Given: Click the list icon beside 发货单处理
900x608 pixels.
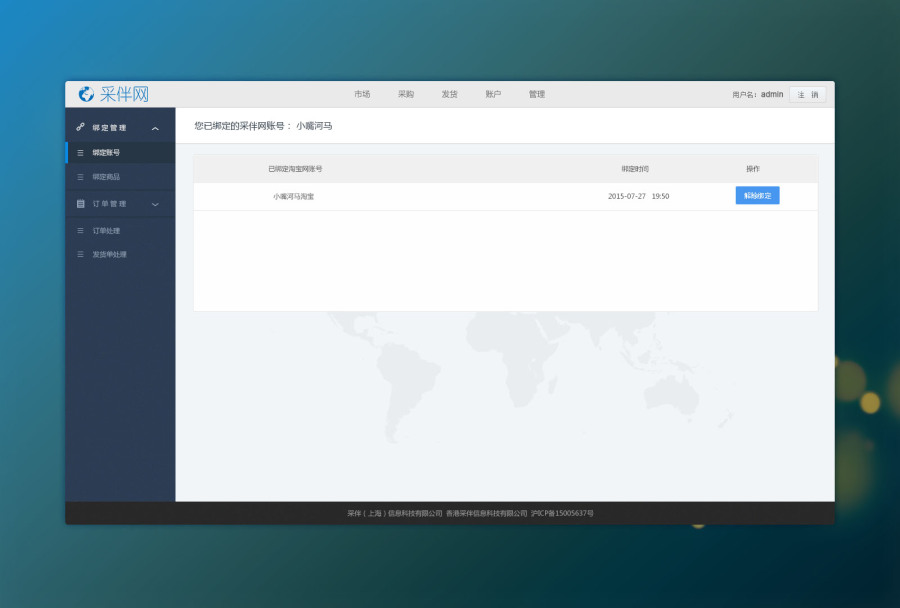Looking at the screenshot, I should [79, 254].
